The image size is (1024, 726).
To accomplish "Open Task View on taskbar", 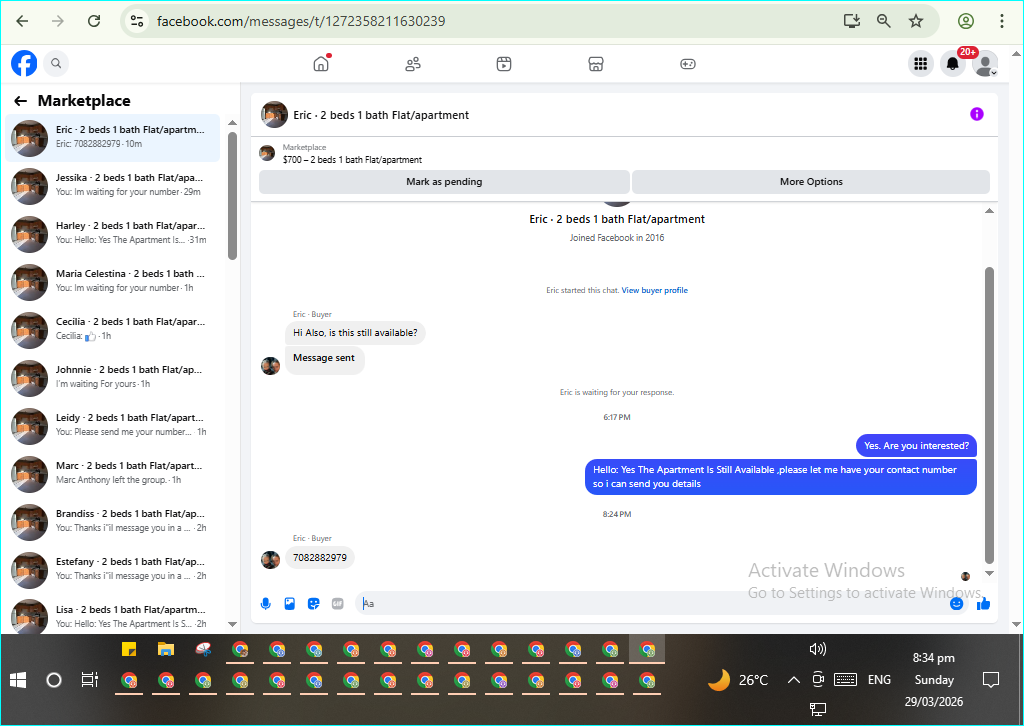I will (x=89, y=680).
